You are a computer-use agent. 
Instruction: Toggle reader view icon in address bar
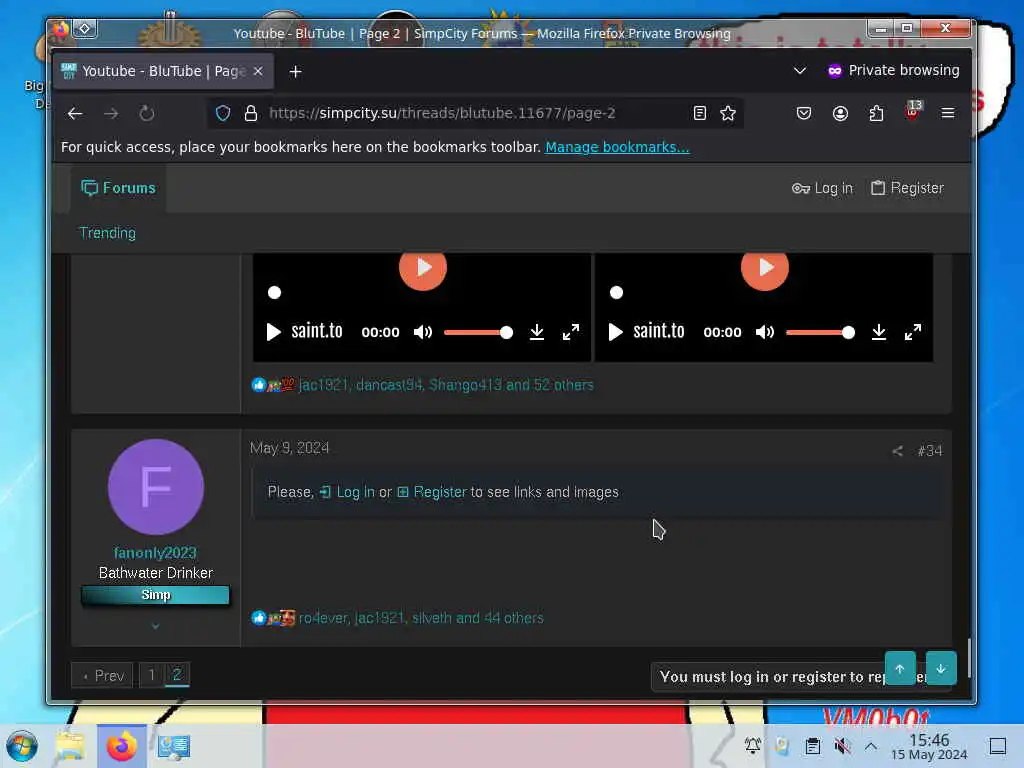click(699, 114)
